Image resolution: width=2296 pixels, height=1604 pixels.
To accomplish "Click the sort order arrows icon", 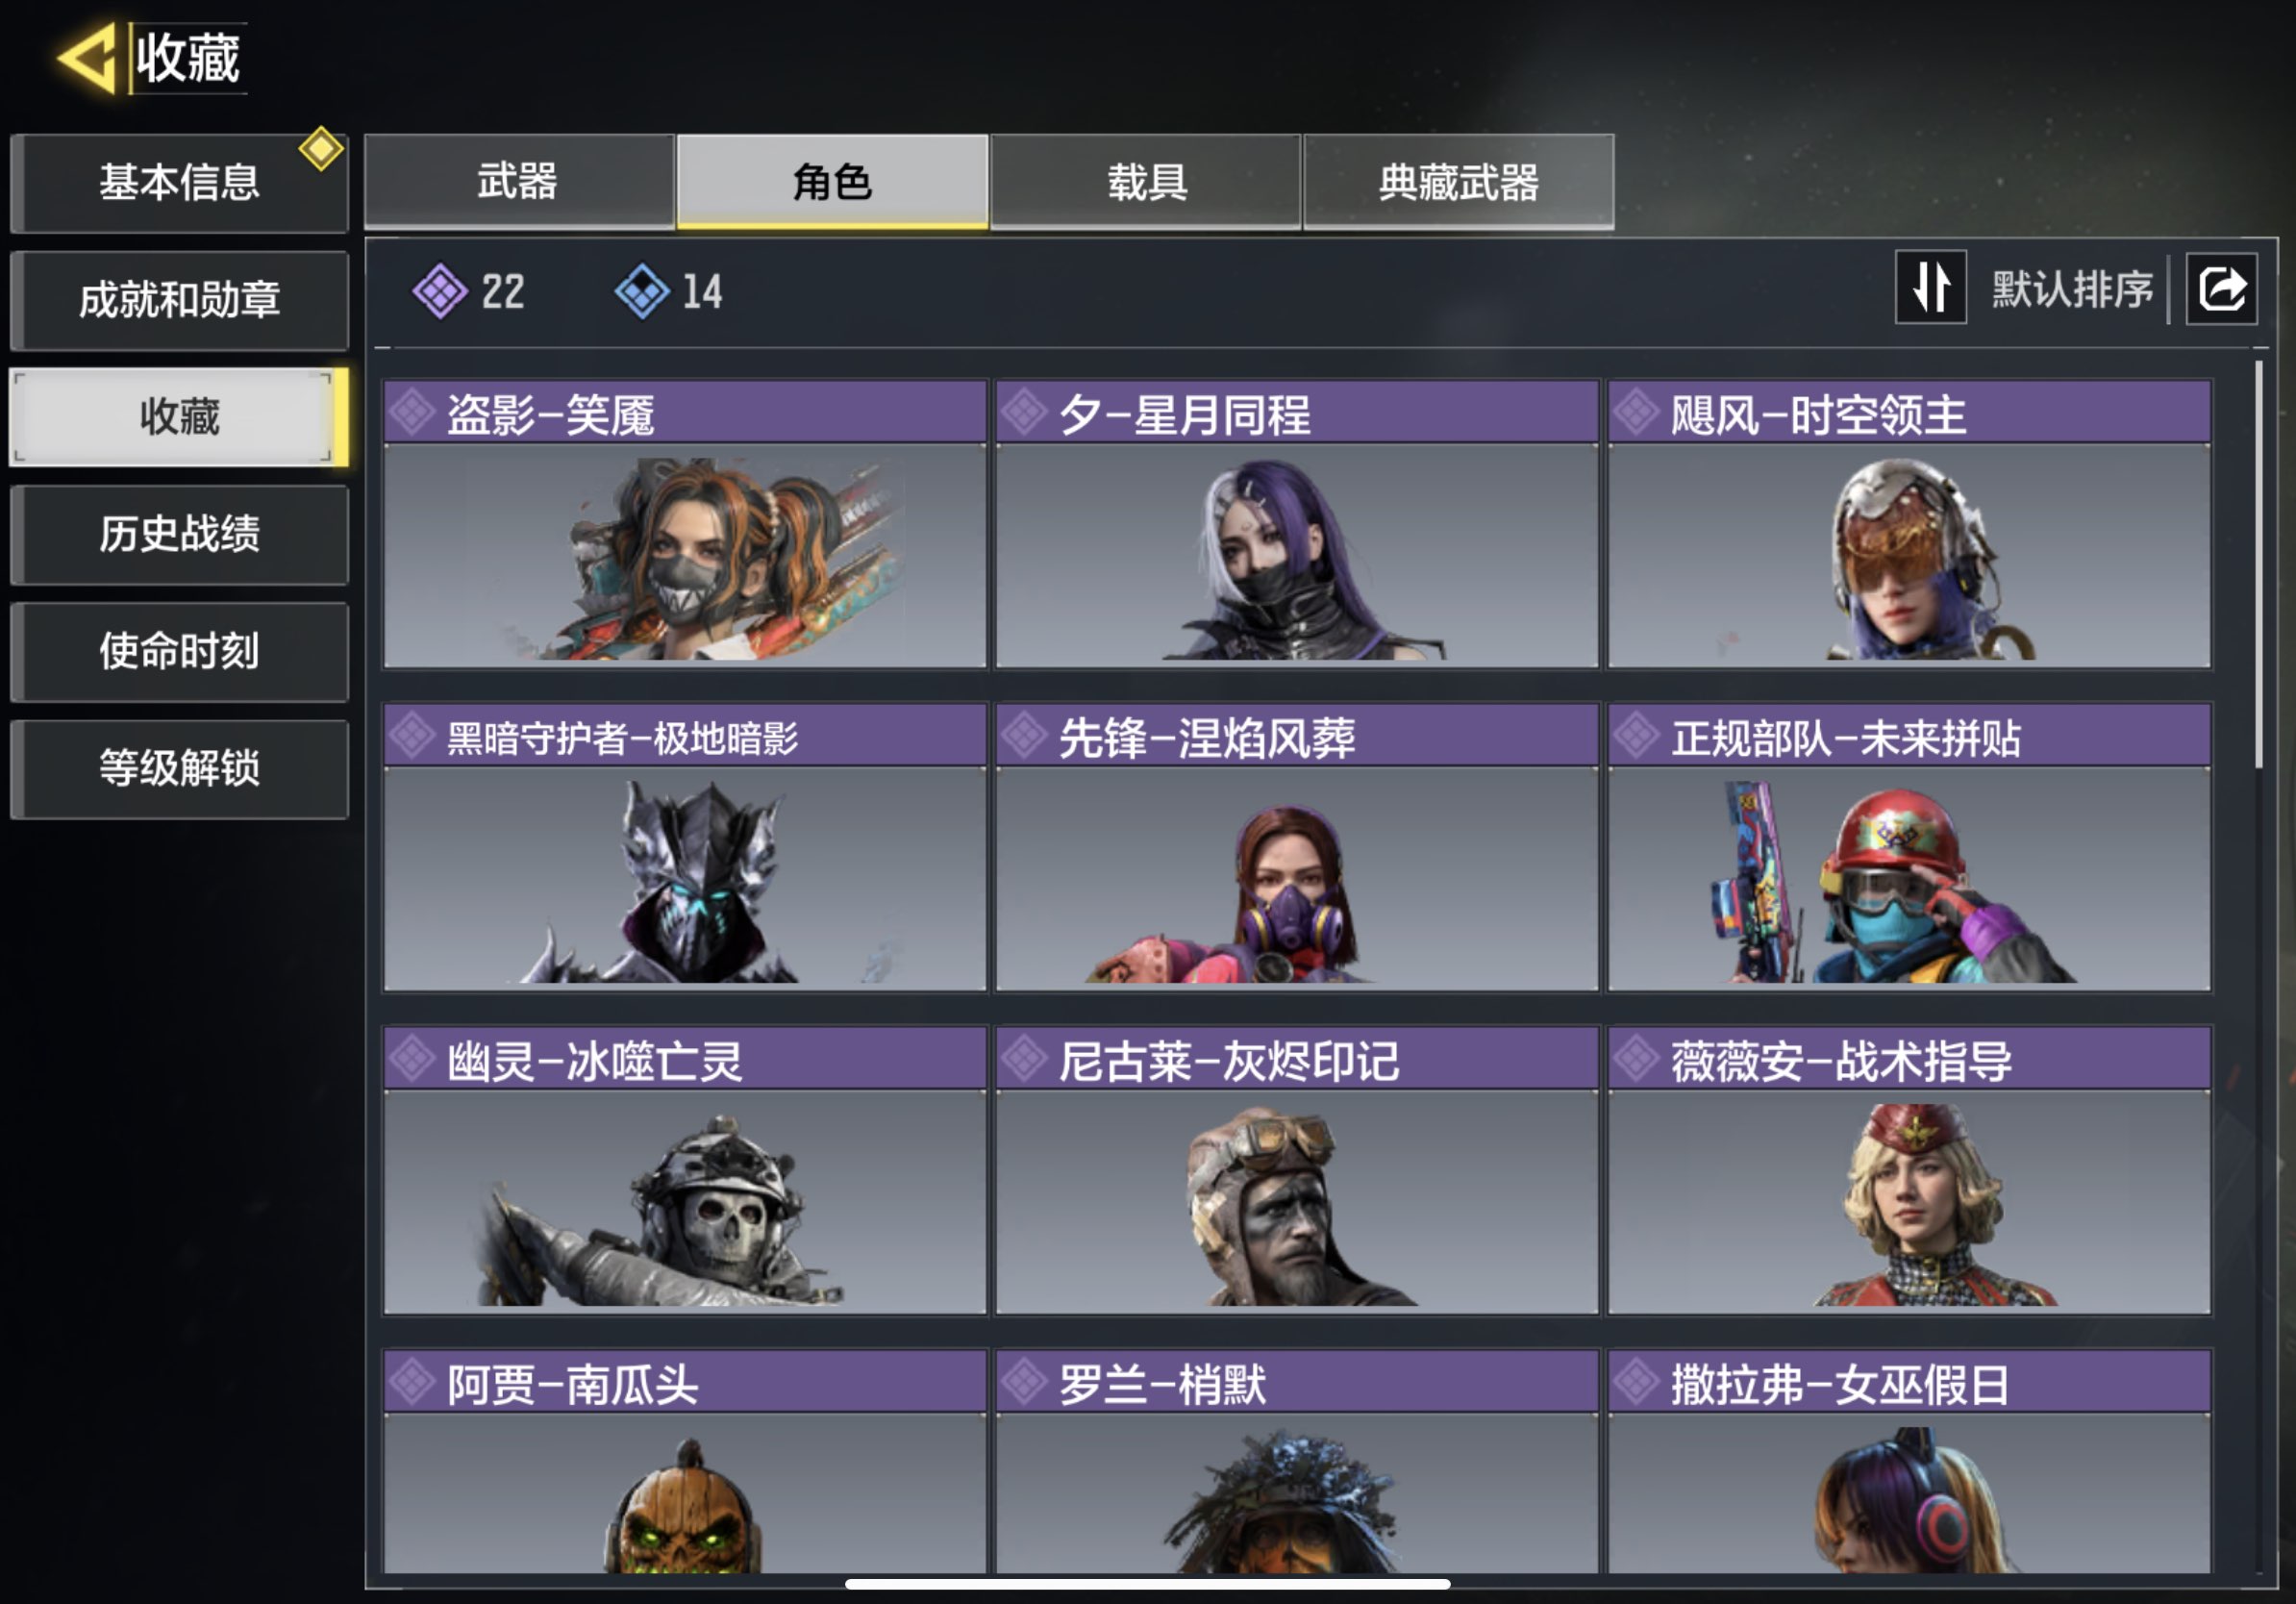I will coord(1930,288).
